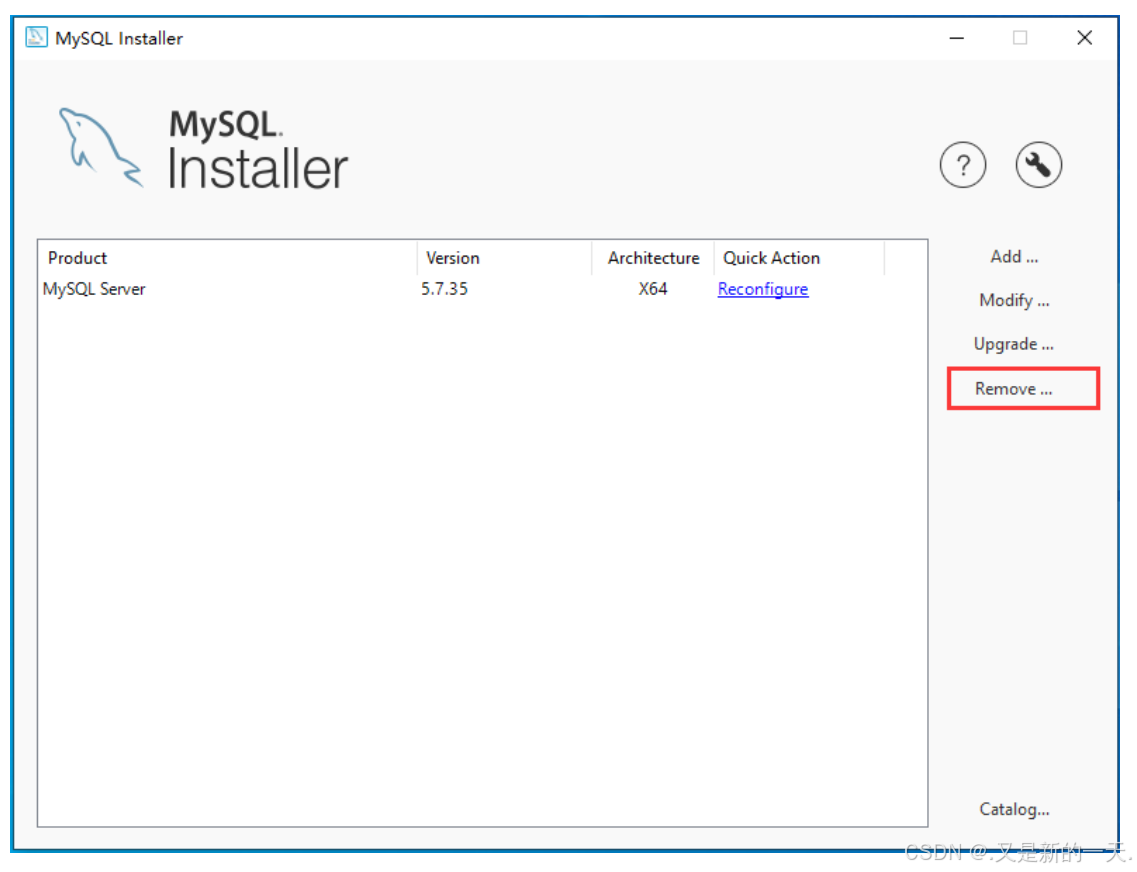Image resolution: width=1137 pixels, height=872 pixels.
Task: Choose Upgrade ... on the right
Action: click(x=1014, y=344)
